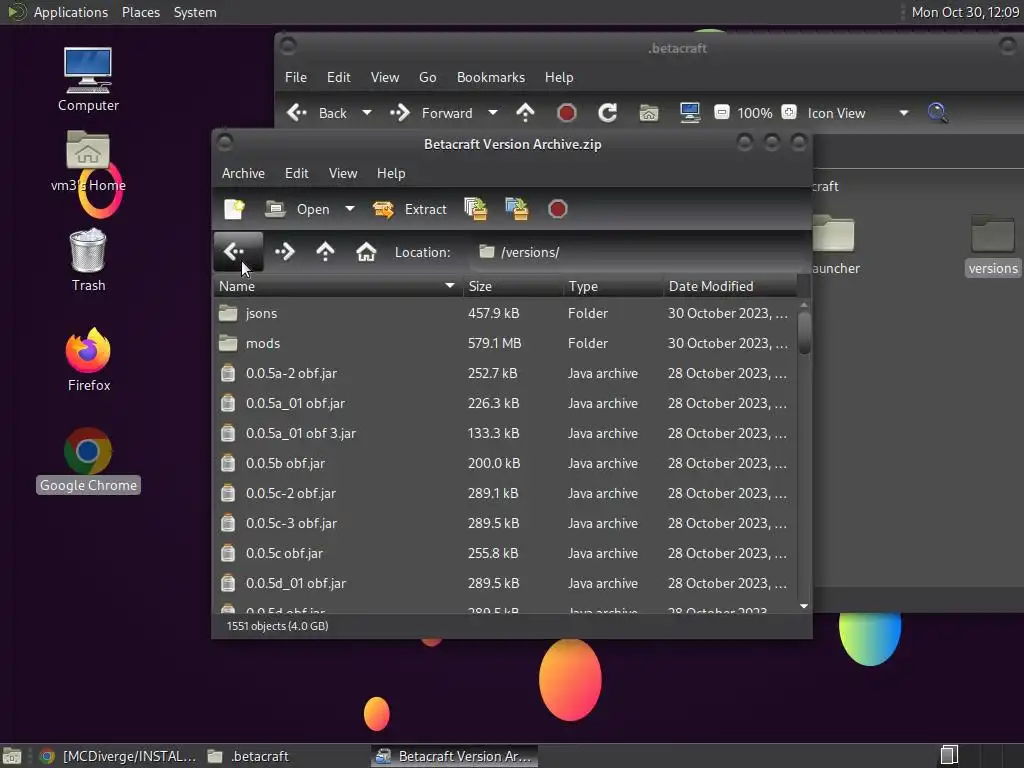Open Go menu in .betacraft window
The width and height of the screenshot is (1024, 768).
(428, 77)
